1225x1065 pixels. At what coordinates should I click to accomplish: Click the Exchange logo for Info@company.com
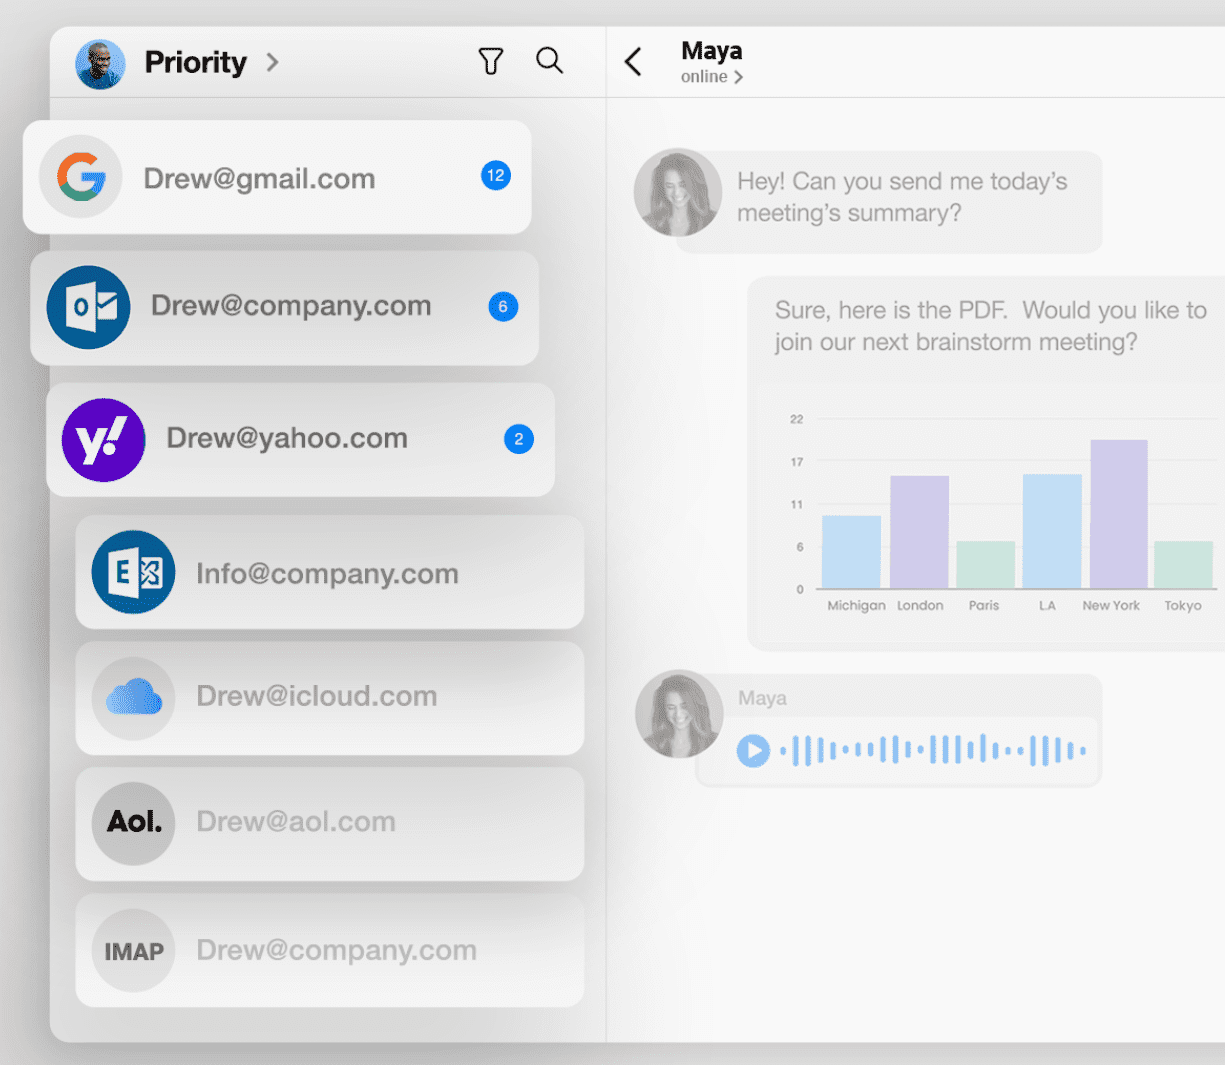pos(134,572)
